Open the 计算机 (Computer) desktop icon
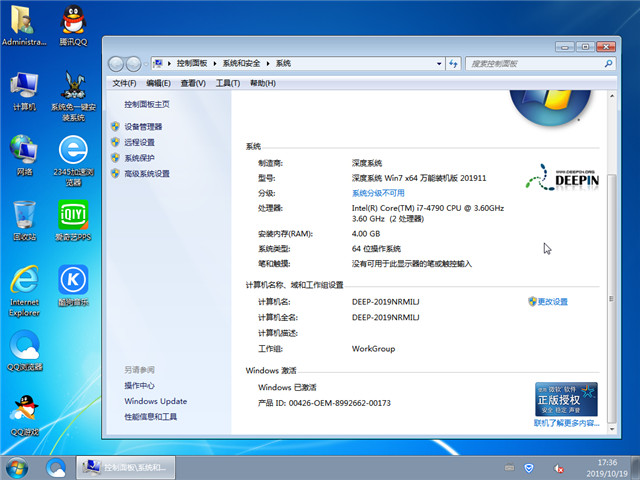The width and height of the screenshot is (640, 480). click(24, 91)
